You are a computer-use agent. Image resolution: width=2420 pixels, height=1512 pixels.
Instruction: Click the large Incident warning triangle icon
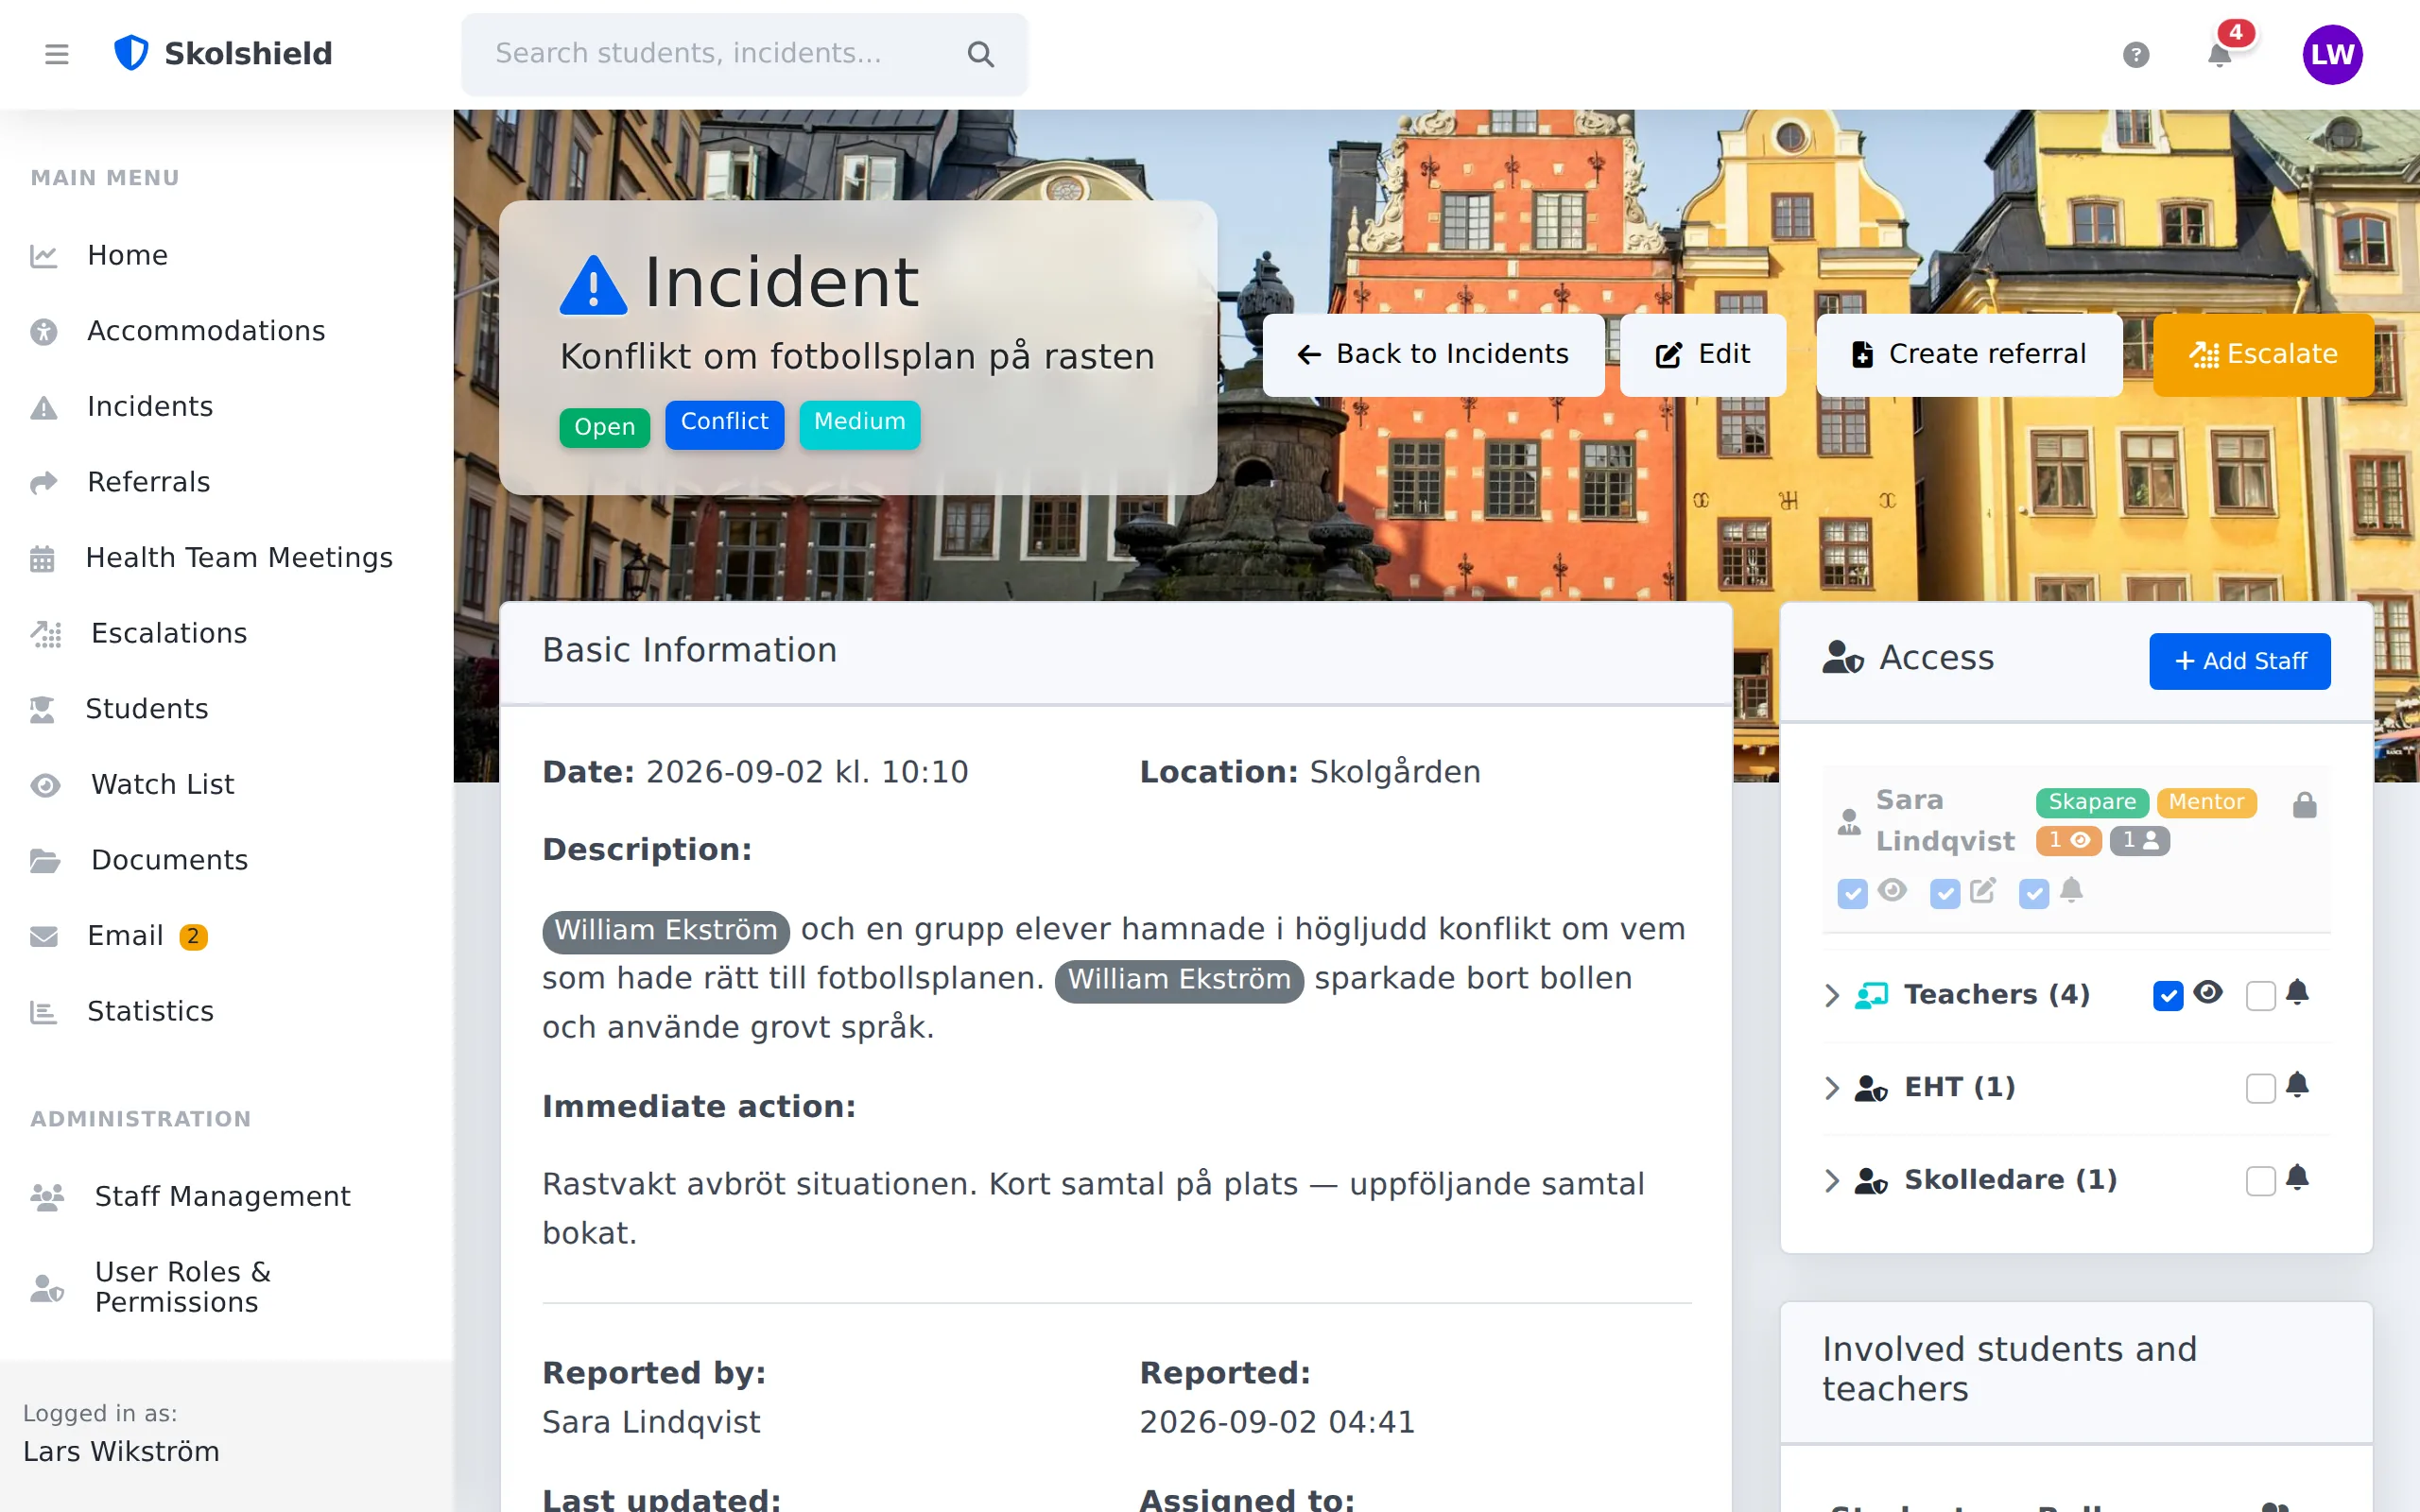(x=593, y=285)
